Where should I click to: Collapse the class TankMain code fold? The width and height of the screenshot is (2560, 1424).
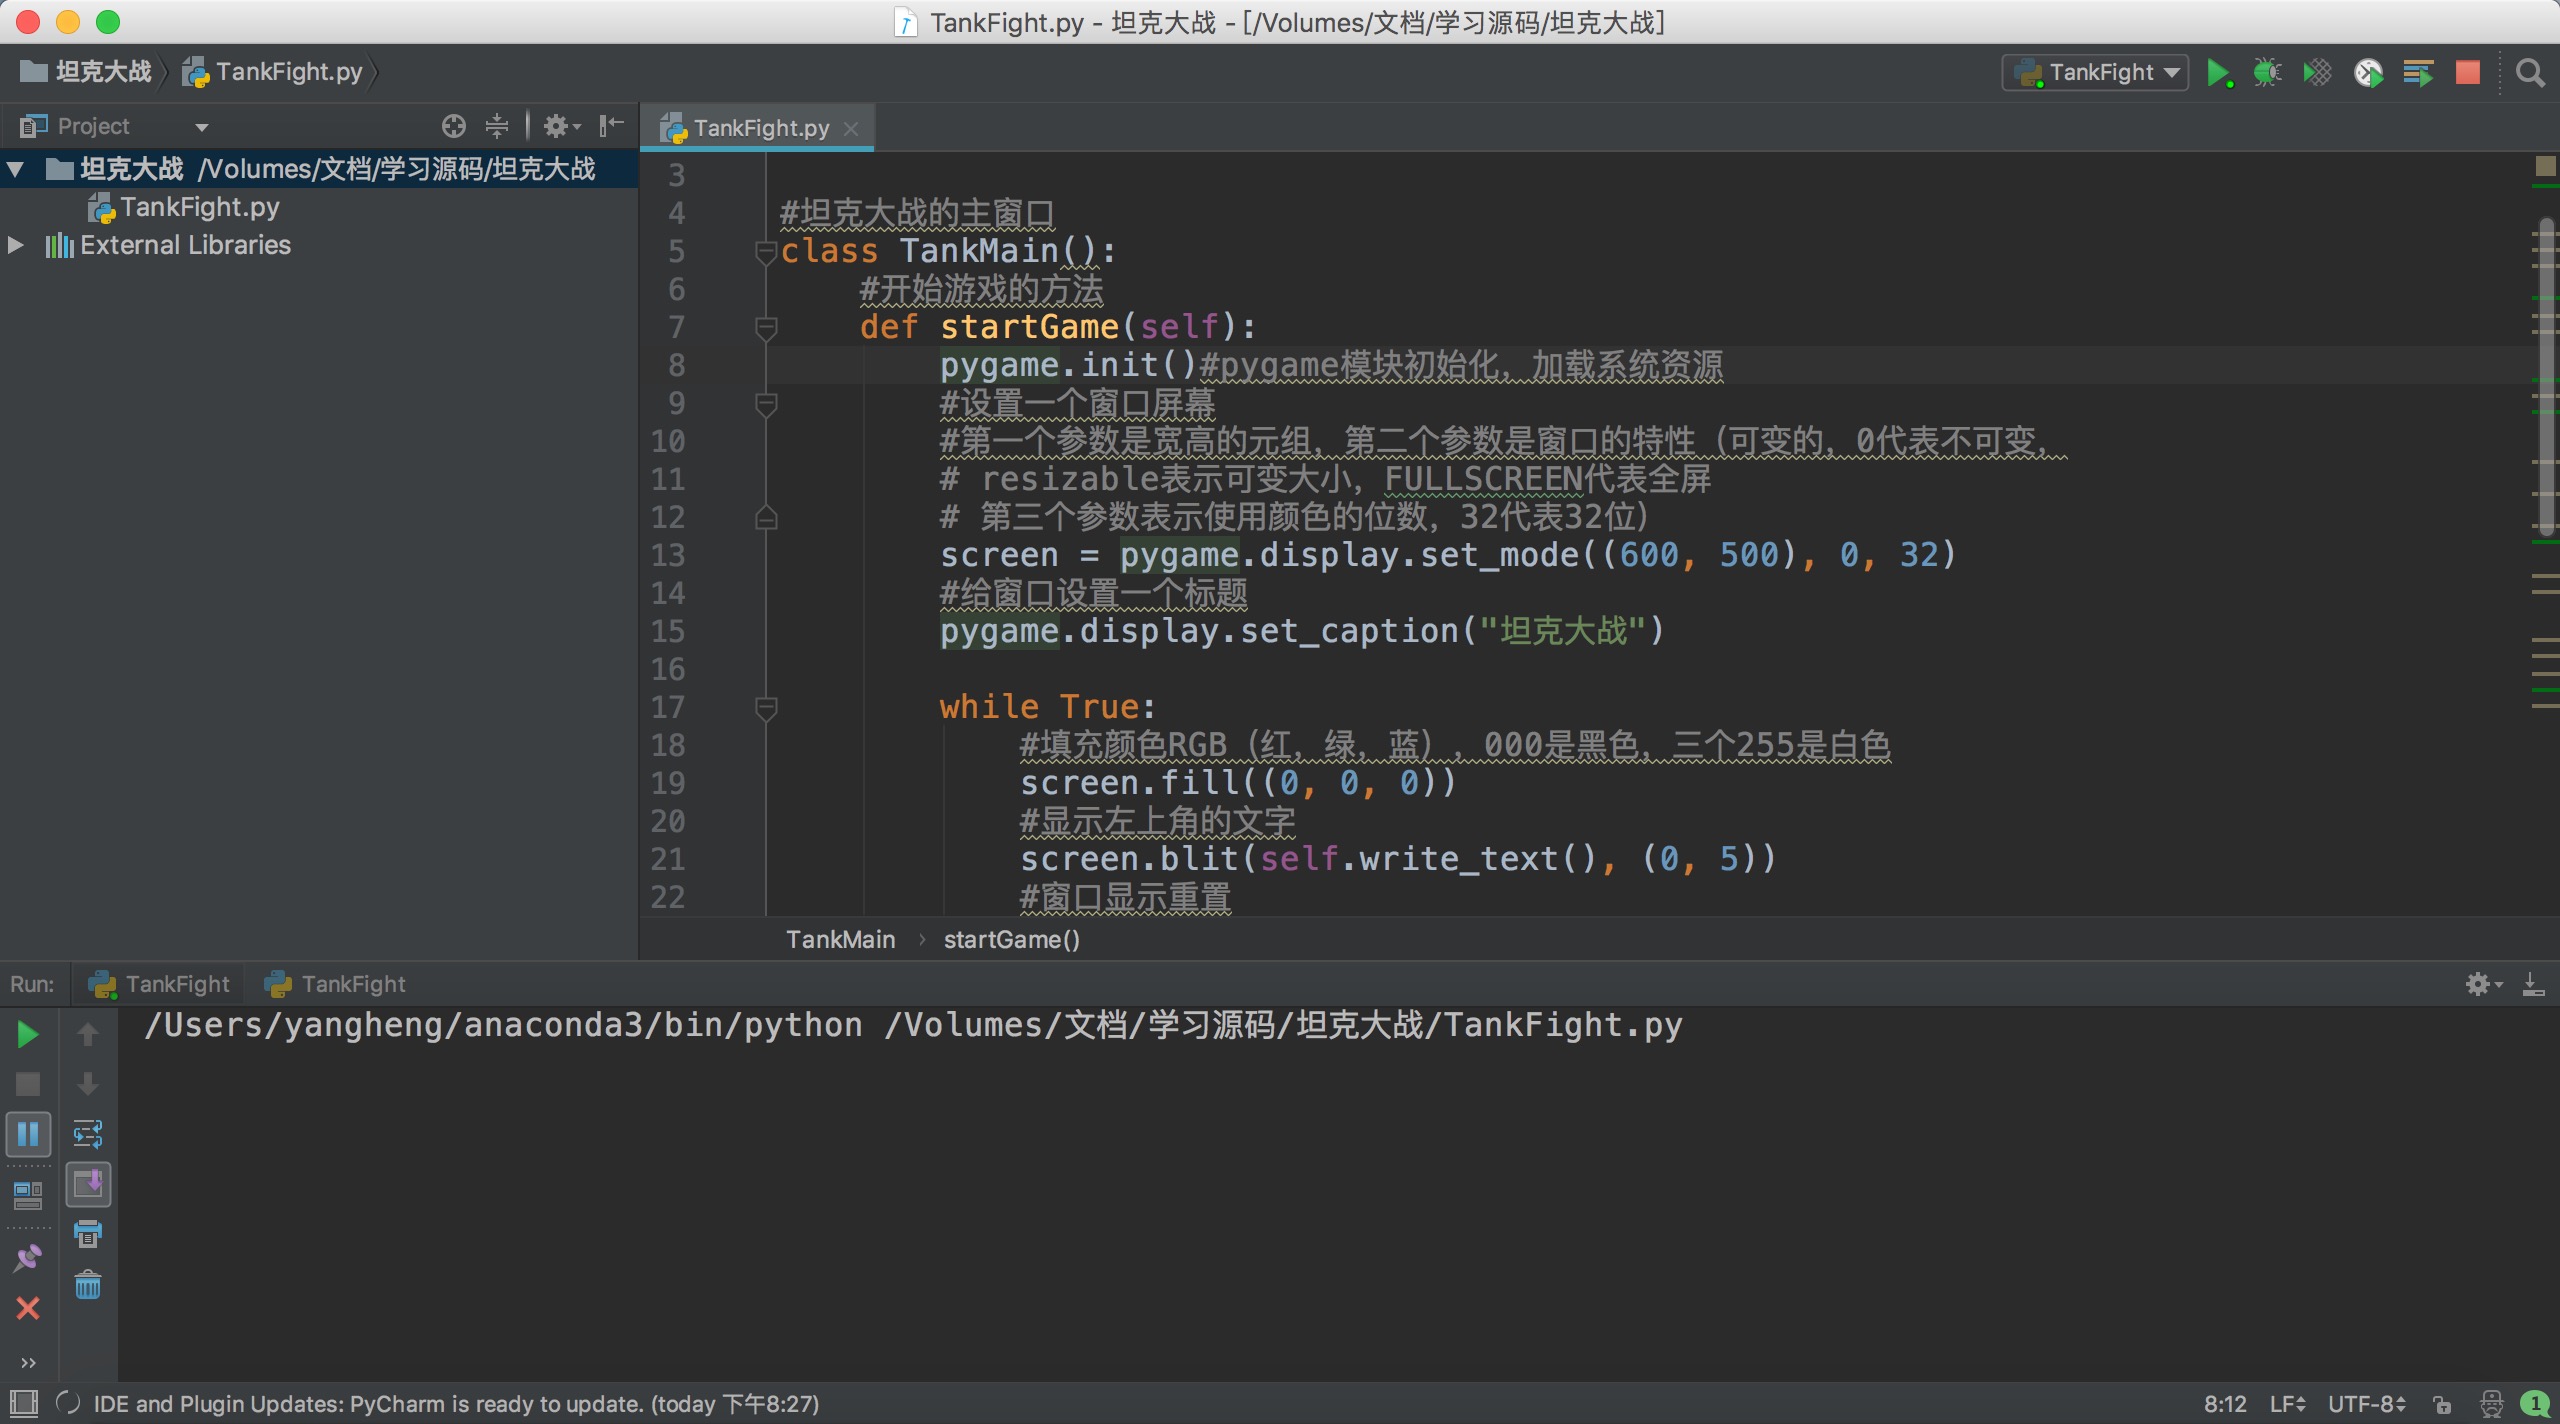[766, 251]
